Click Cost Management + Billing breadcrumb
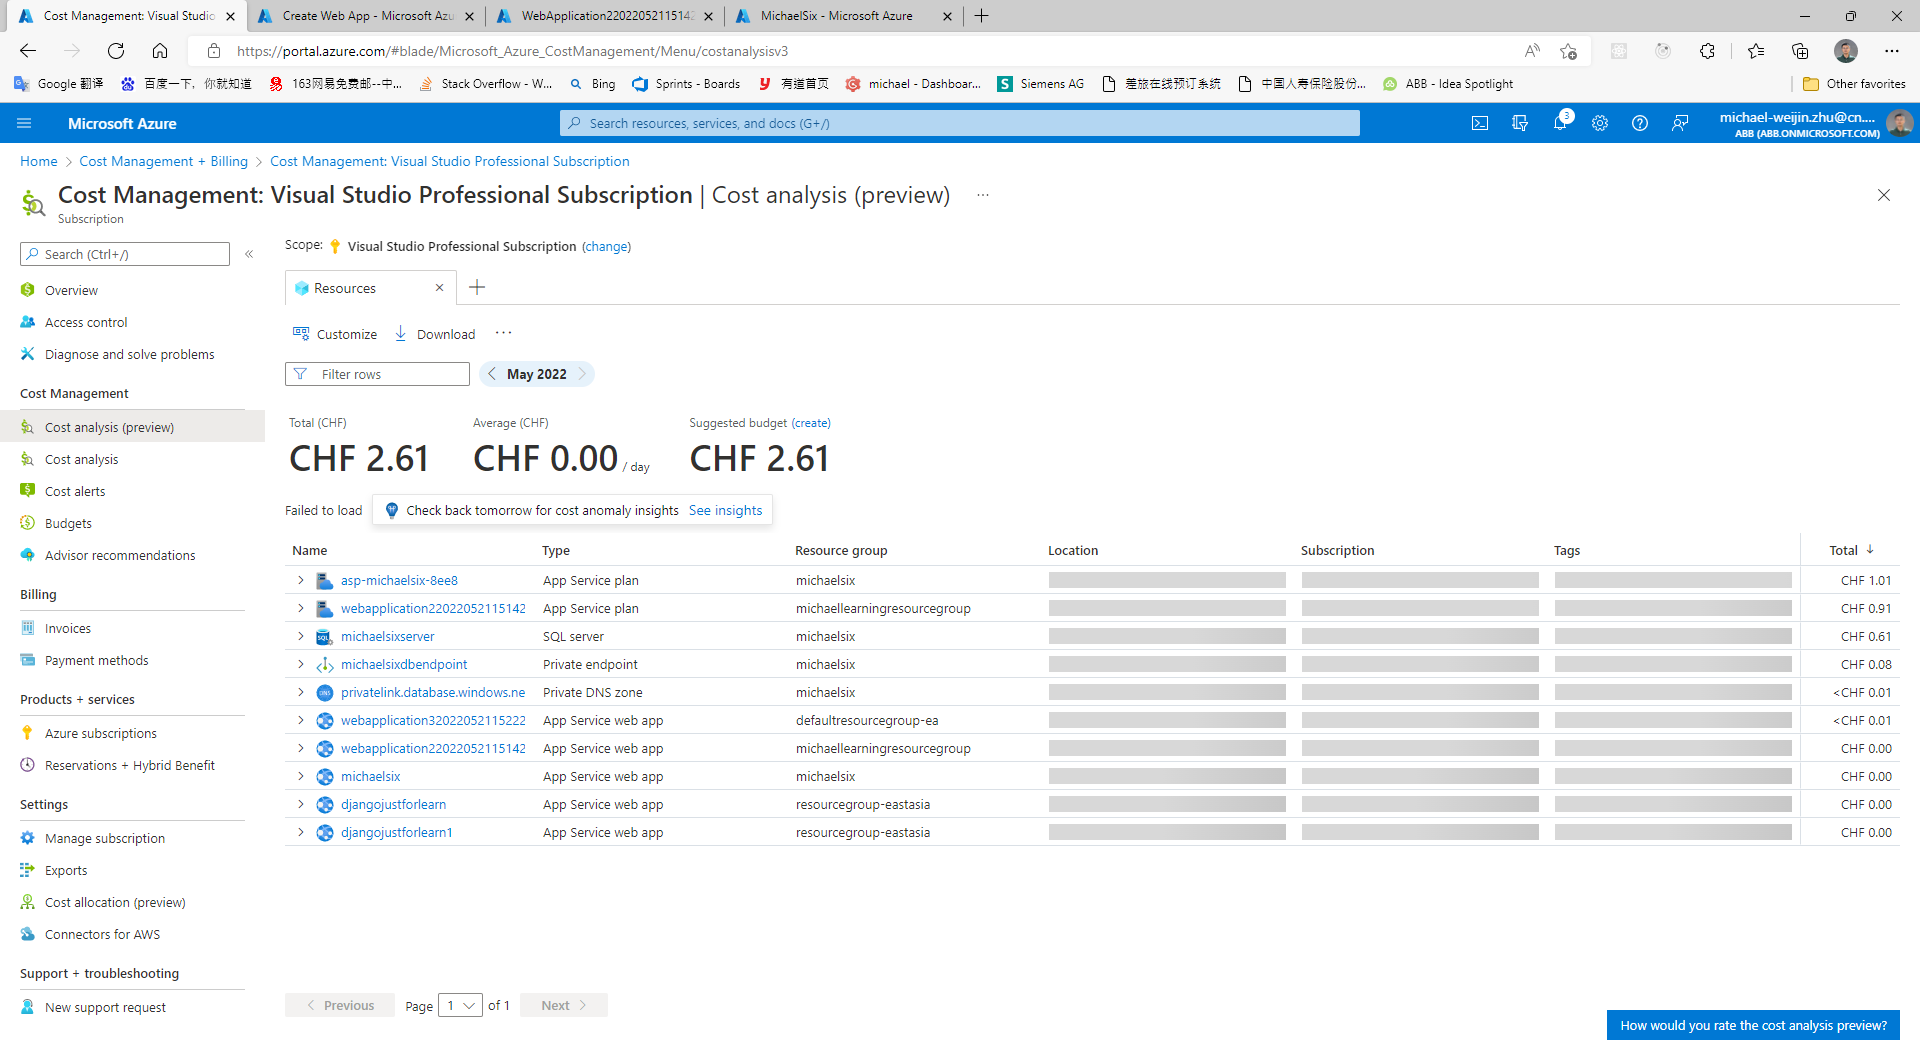The image size is (1920, 1040). tap(164, 161)
